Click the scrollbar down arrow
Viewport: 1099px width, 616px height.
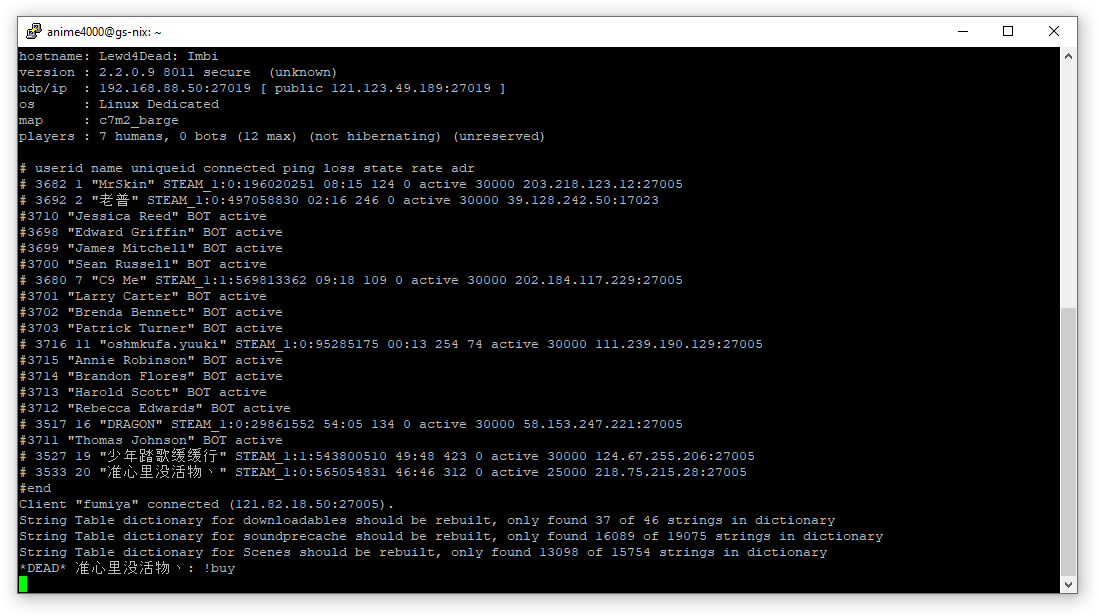click(x=1068, y=584)
